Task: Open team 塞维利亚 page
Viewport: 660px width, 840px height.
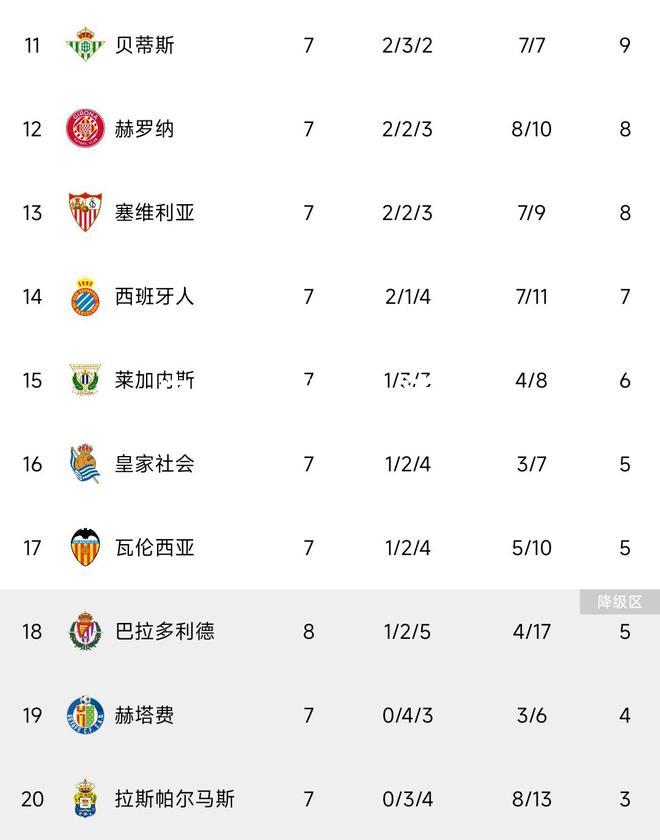Action: tap(154, 213)
